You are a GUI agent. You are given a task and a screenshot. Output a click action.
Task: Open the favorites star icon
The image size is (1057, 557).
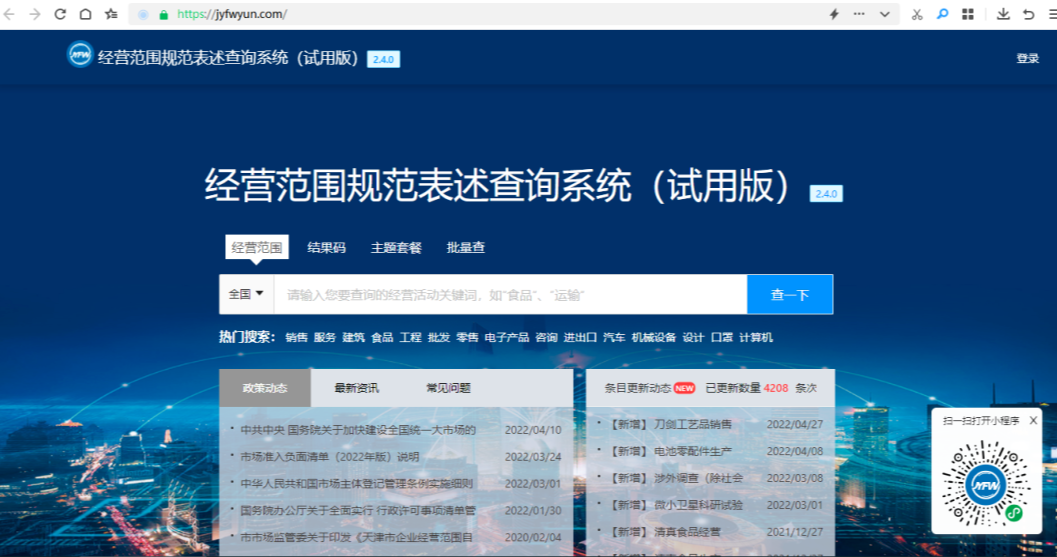[111, 14]
